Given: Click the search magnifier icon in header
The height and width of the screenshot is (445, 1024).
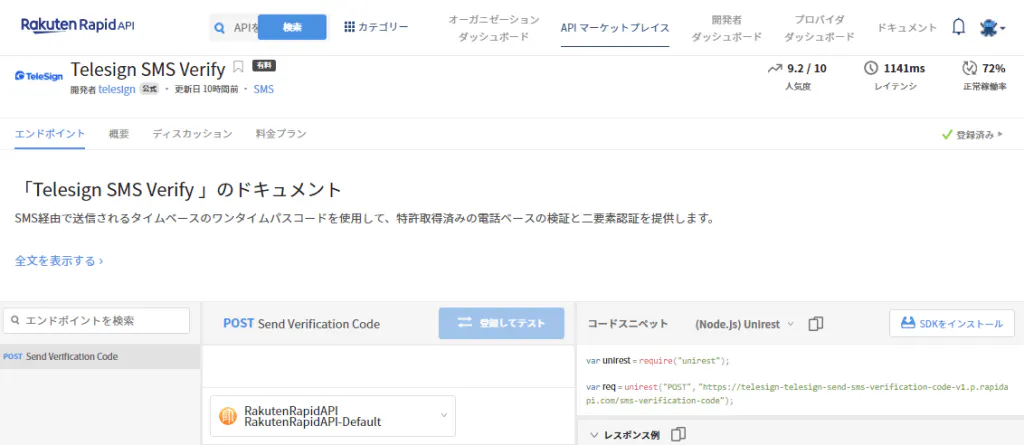Looking at the screenshot, I should (x=221, y=27).
